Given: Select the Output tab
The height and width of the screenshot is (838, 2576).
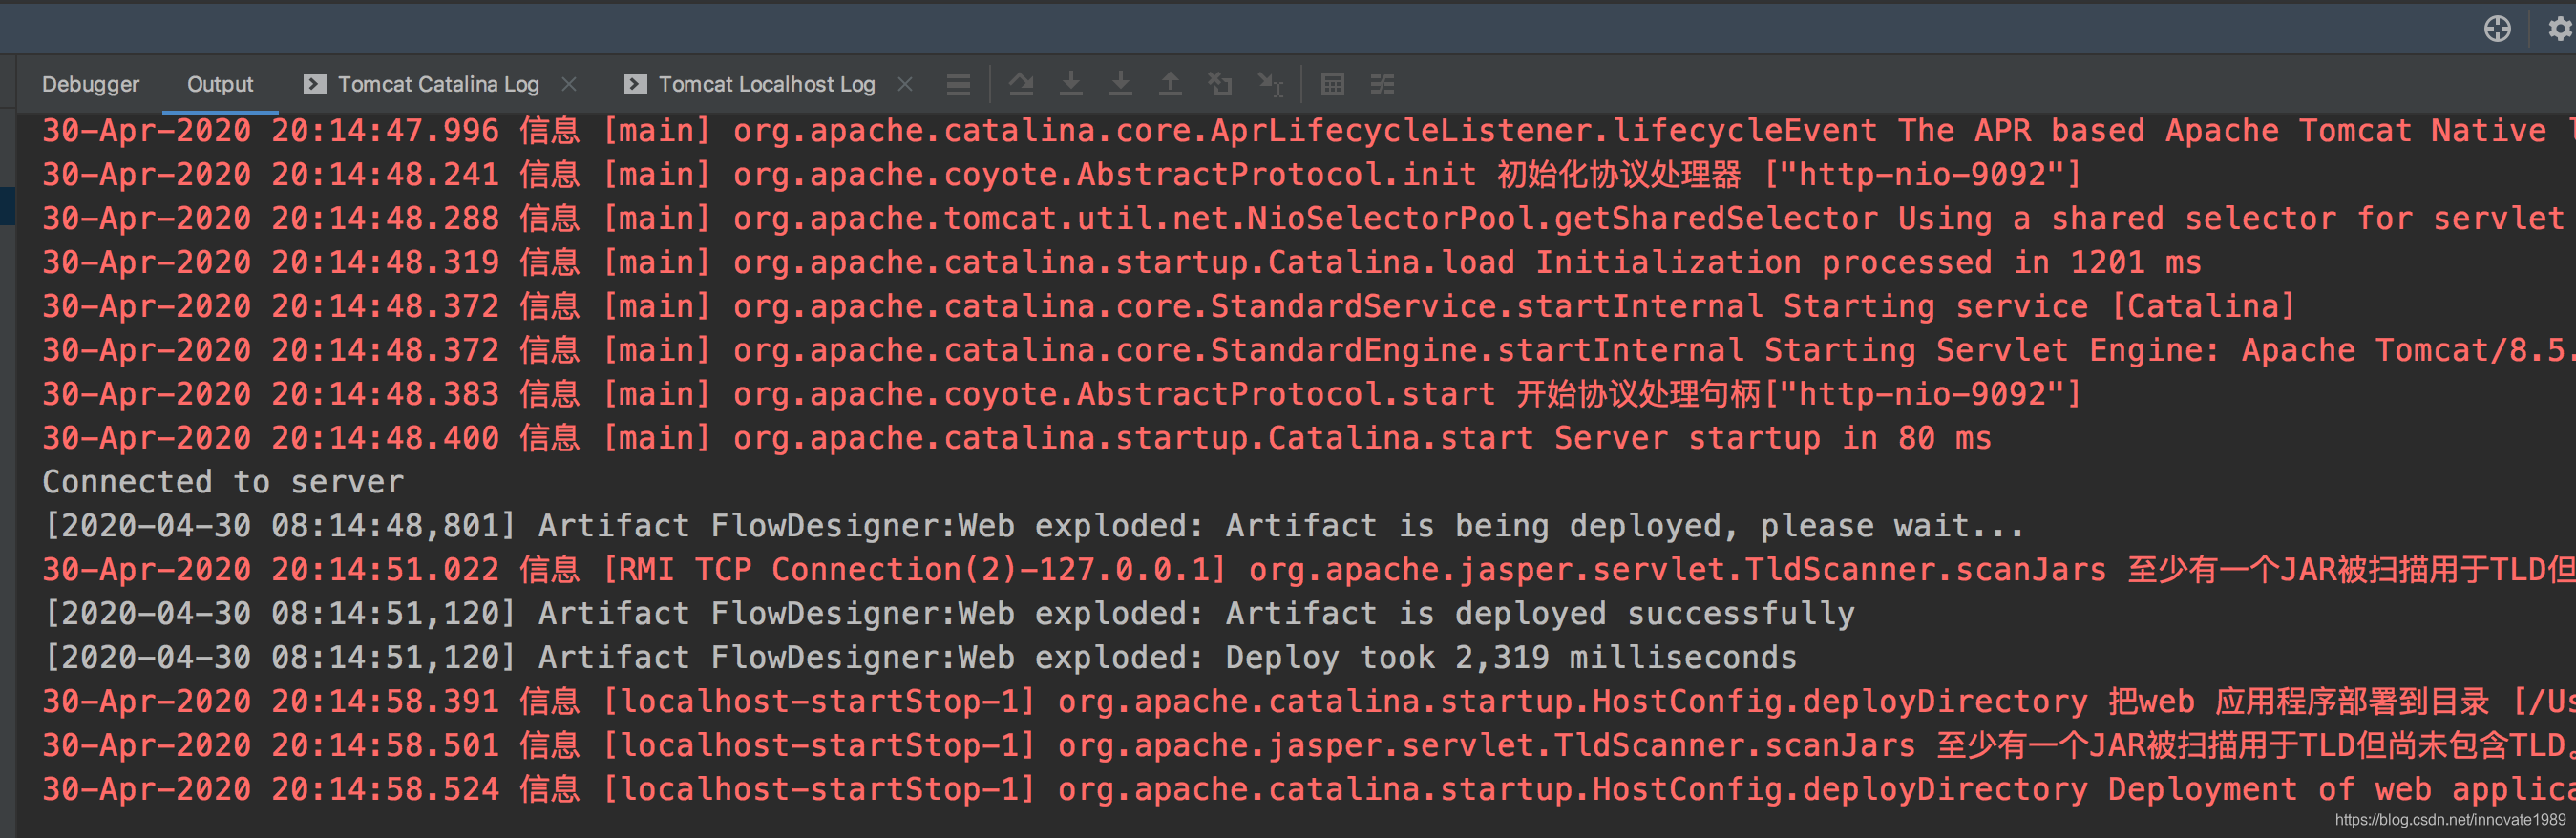Looking at the screenshot, I should [x=220, y=84].
